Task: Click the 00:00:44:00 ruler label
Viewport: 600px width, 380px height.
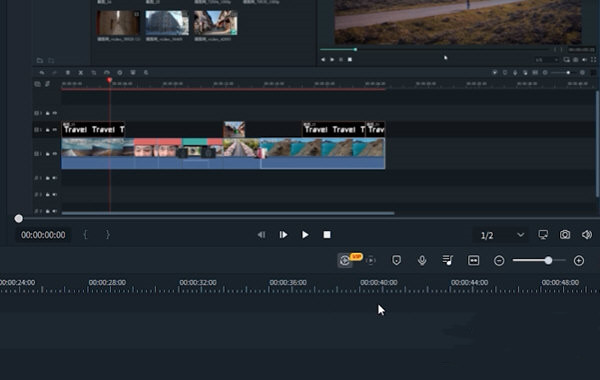Action: (469, 282)
